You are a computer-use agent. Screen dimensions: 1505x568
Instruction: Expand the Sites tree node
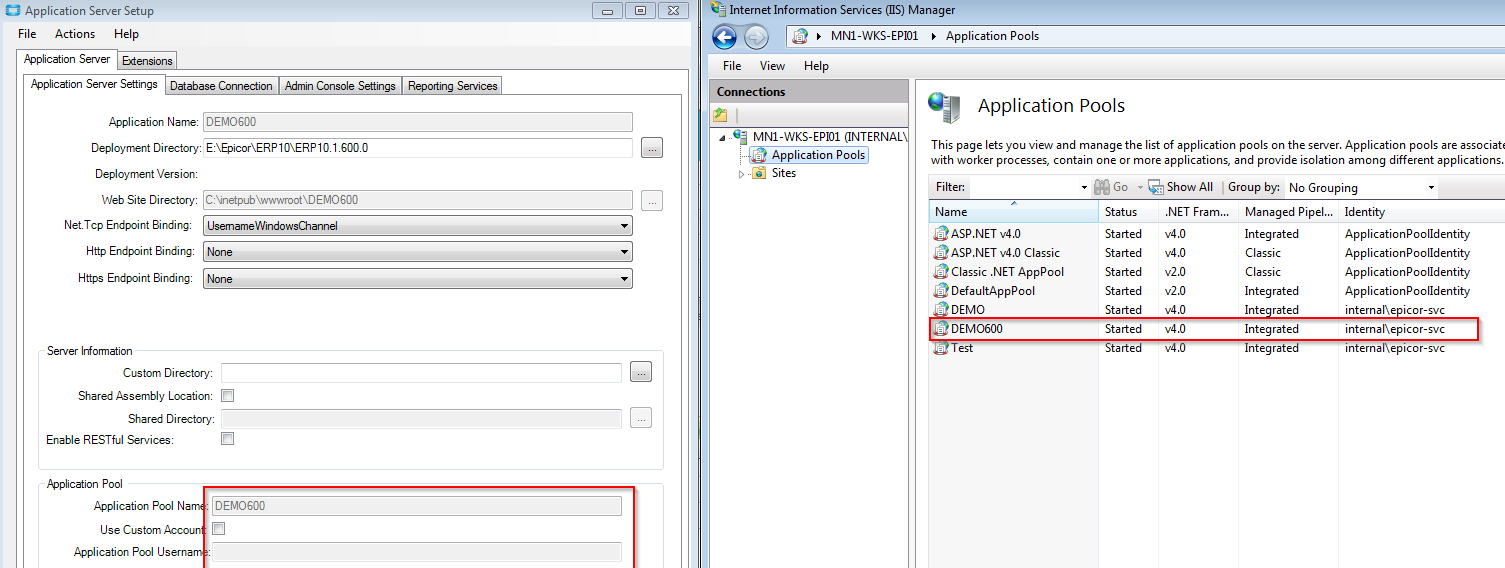pyautogui.click(x=741, y=174)
